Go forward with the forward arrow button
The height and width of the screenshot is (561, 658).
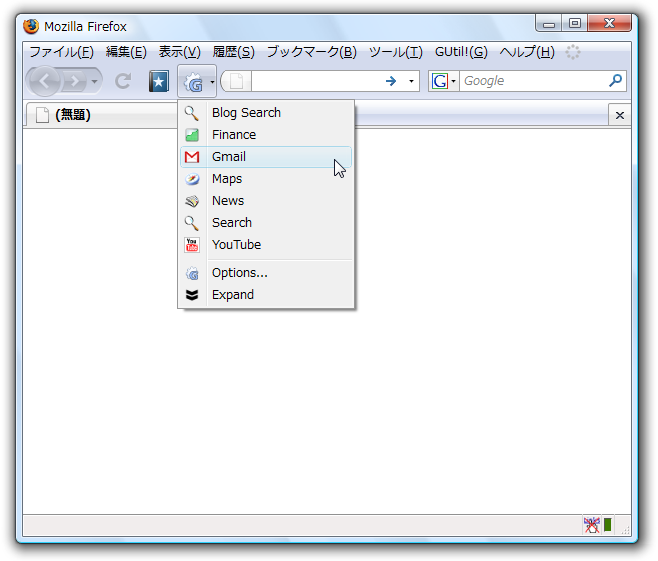(75, 81)
